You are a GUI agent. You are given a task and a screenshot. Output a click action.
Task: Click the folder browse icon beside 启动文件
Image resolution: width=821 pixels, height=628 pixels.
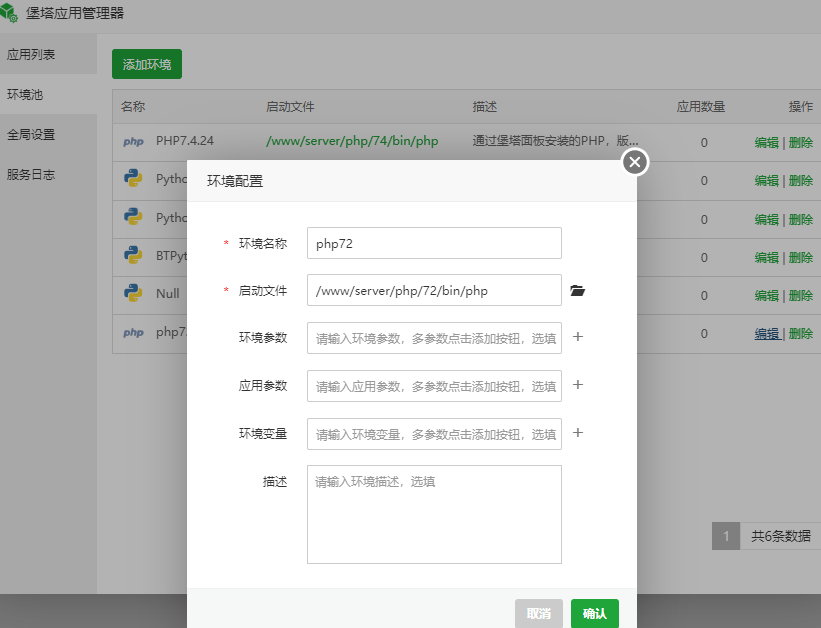(577, 290)
